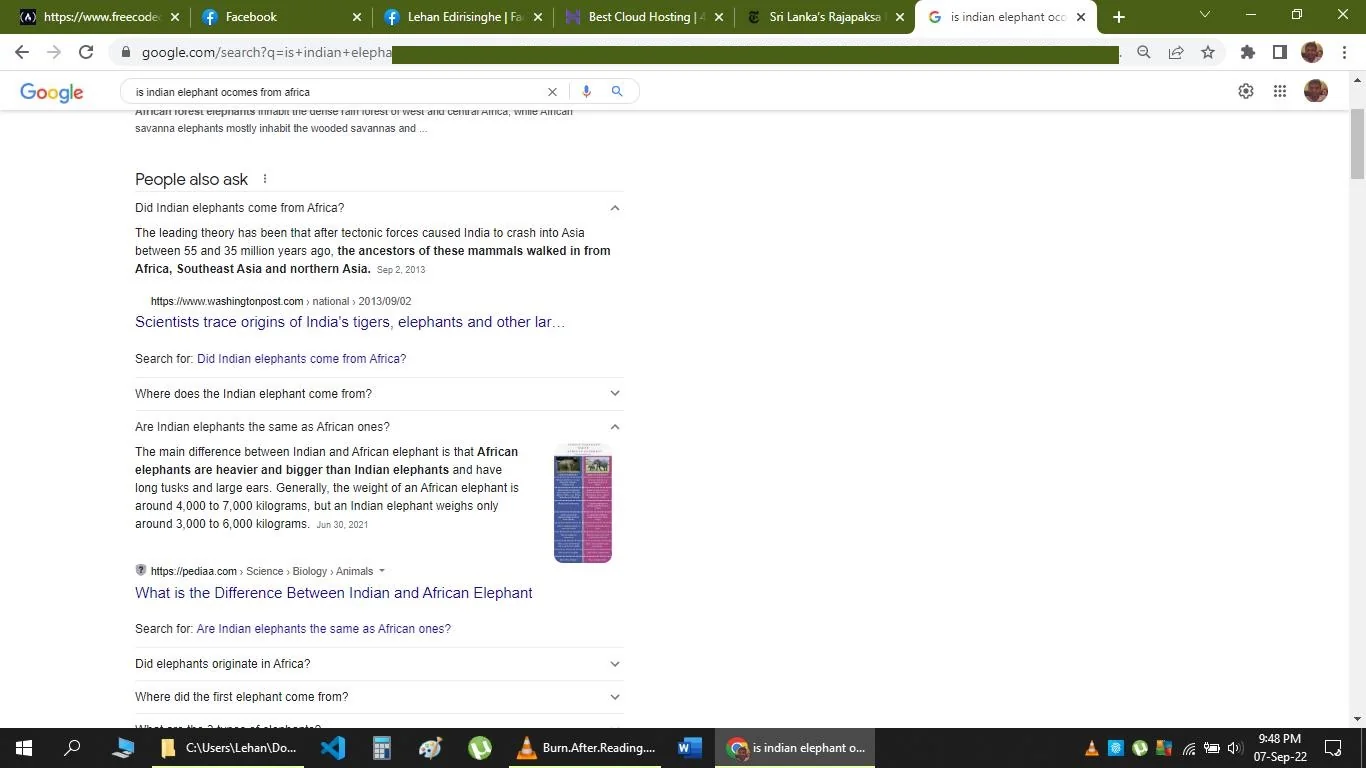Follow 'Search for: Did Indian elephants come from Africa?'
The height and width of the screenshot is (768, 1366).
(x=301, y=359)
